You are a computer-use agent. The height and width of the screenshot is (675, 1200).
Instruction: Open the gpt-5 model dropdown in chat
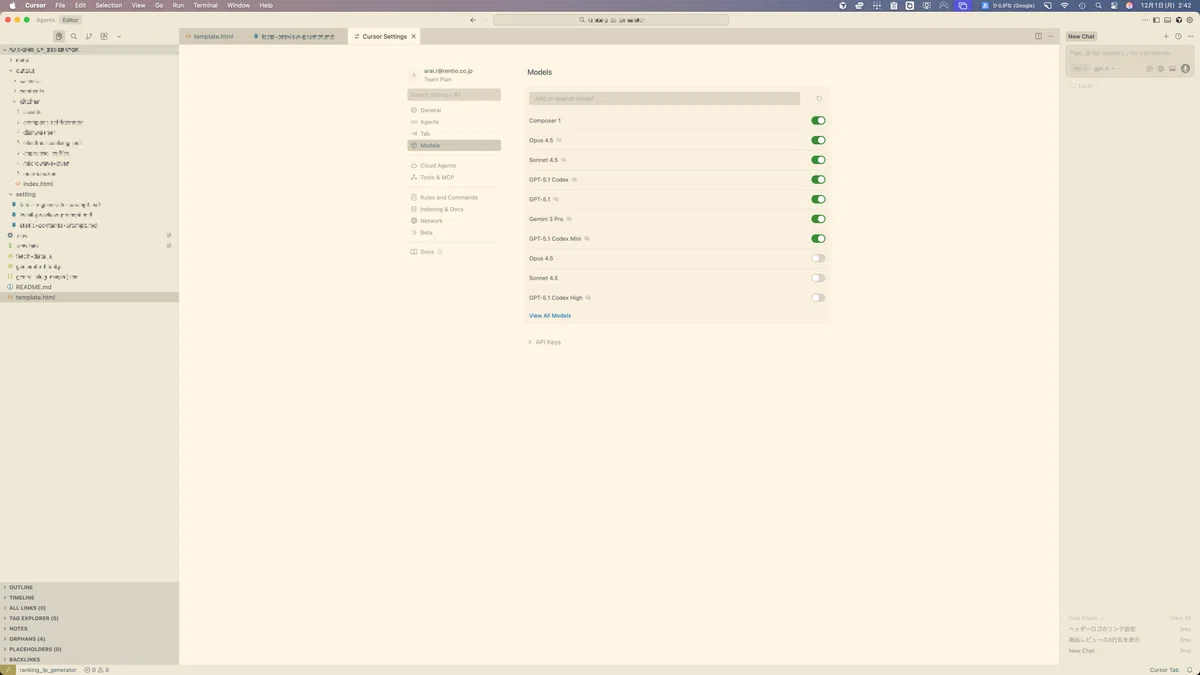[1104, 69]
